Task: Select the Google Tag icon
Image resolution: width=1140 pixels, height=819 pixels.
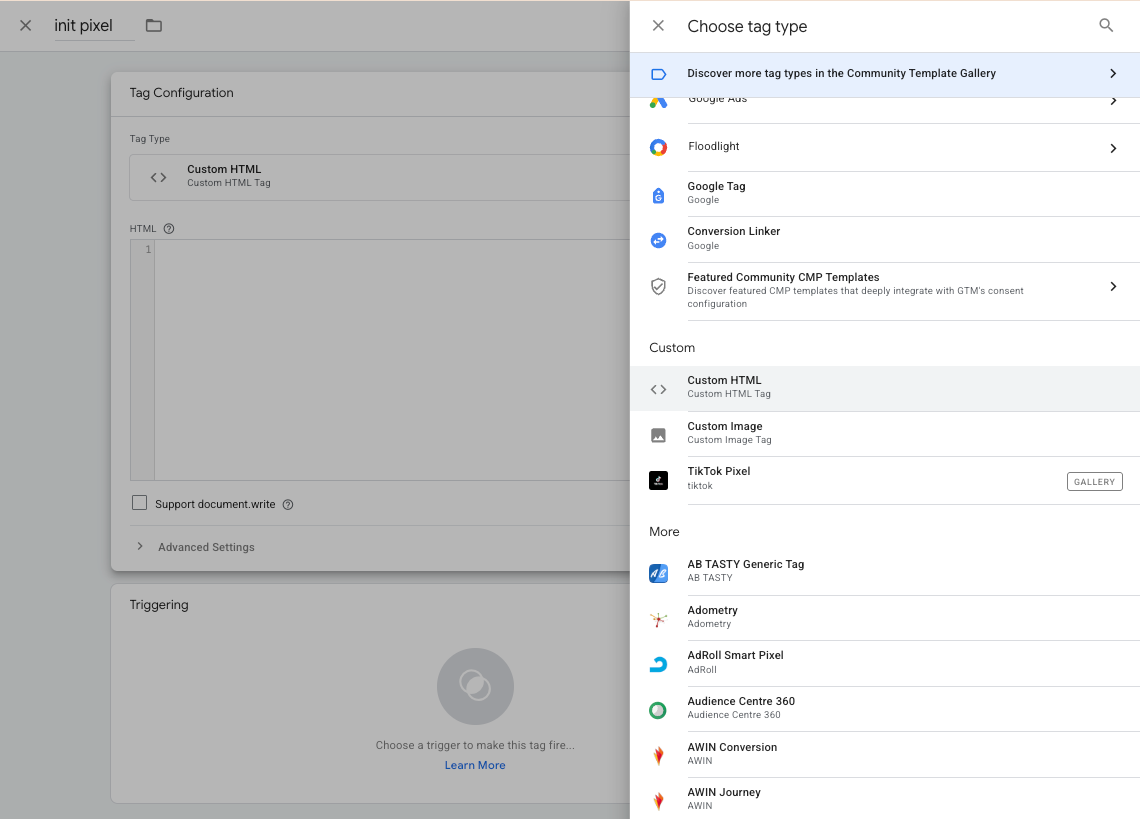Action: 658,195
